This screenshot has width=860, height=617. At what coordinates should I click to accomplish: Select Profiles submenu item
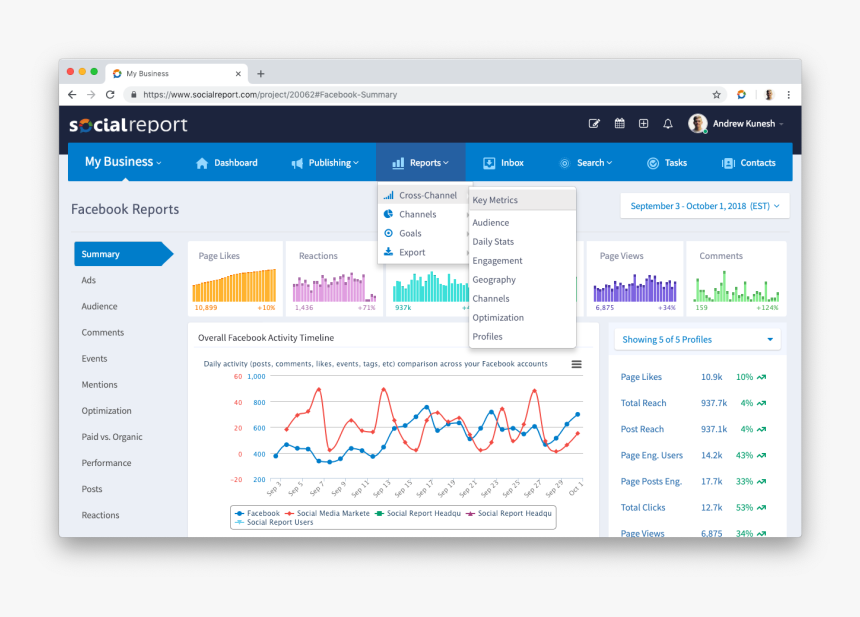[x=487, y=337]
